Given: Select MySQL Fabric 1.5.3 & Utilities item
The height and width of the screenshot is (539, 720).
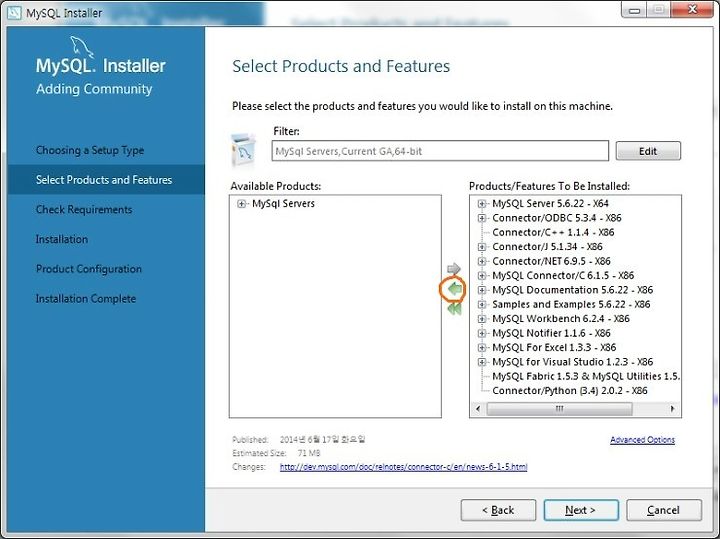Looking at the screenshot, I should click(x=585, y=376).
